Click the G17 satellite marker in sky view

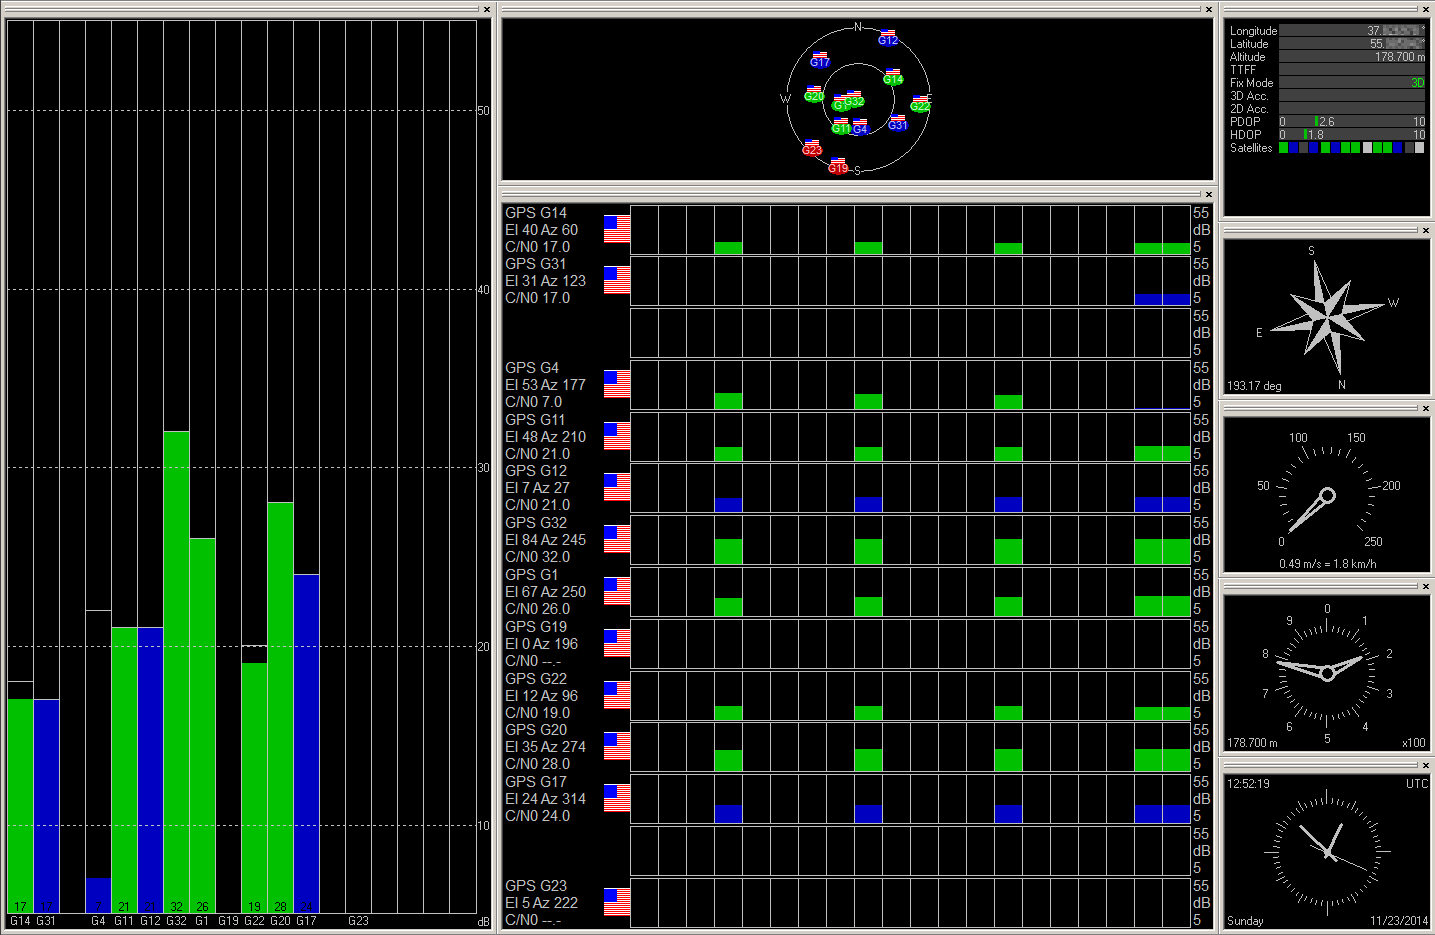[x=819, y=61]
